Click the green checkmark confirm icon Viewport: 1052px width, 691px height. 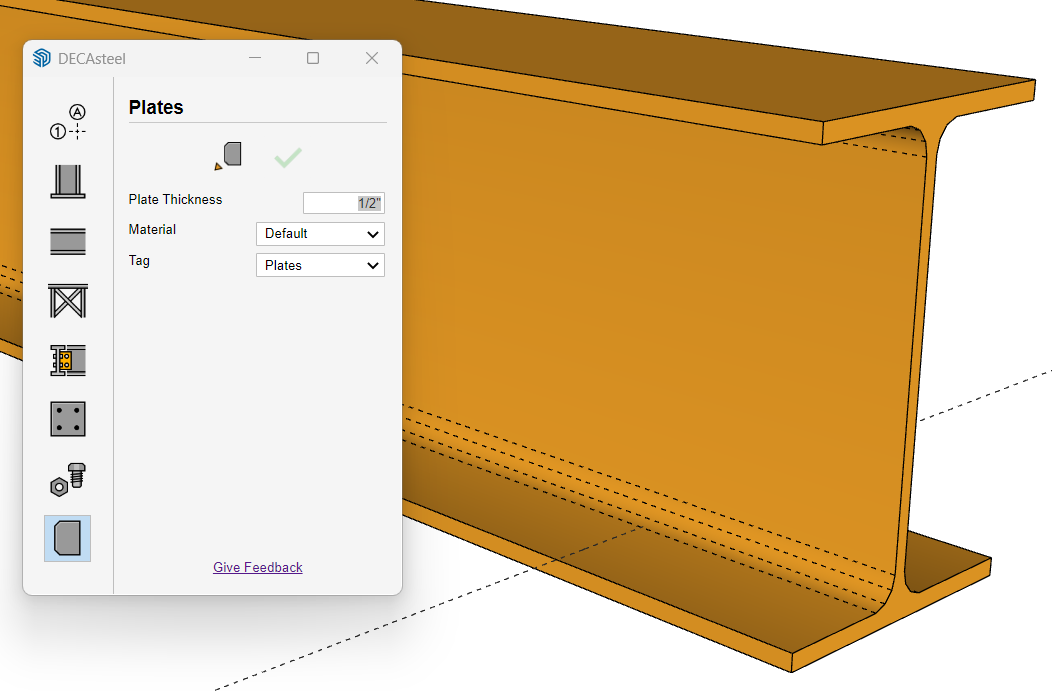(288, 158)
